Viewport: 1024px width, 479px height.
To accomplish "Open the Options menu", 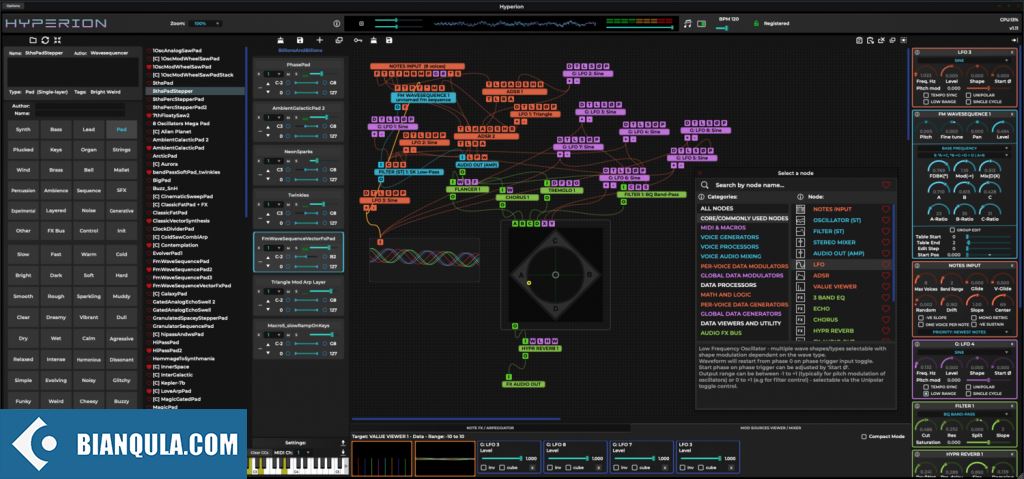I will click(13, 6).
